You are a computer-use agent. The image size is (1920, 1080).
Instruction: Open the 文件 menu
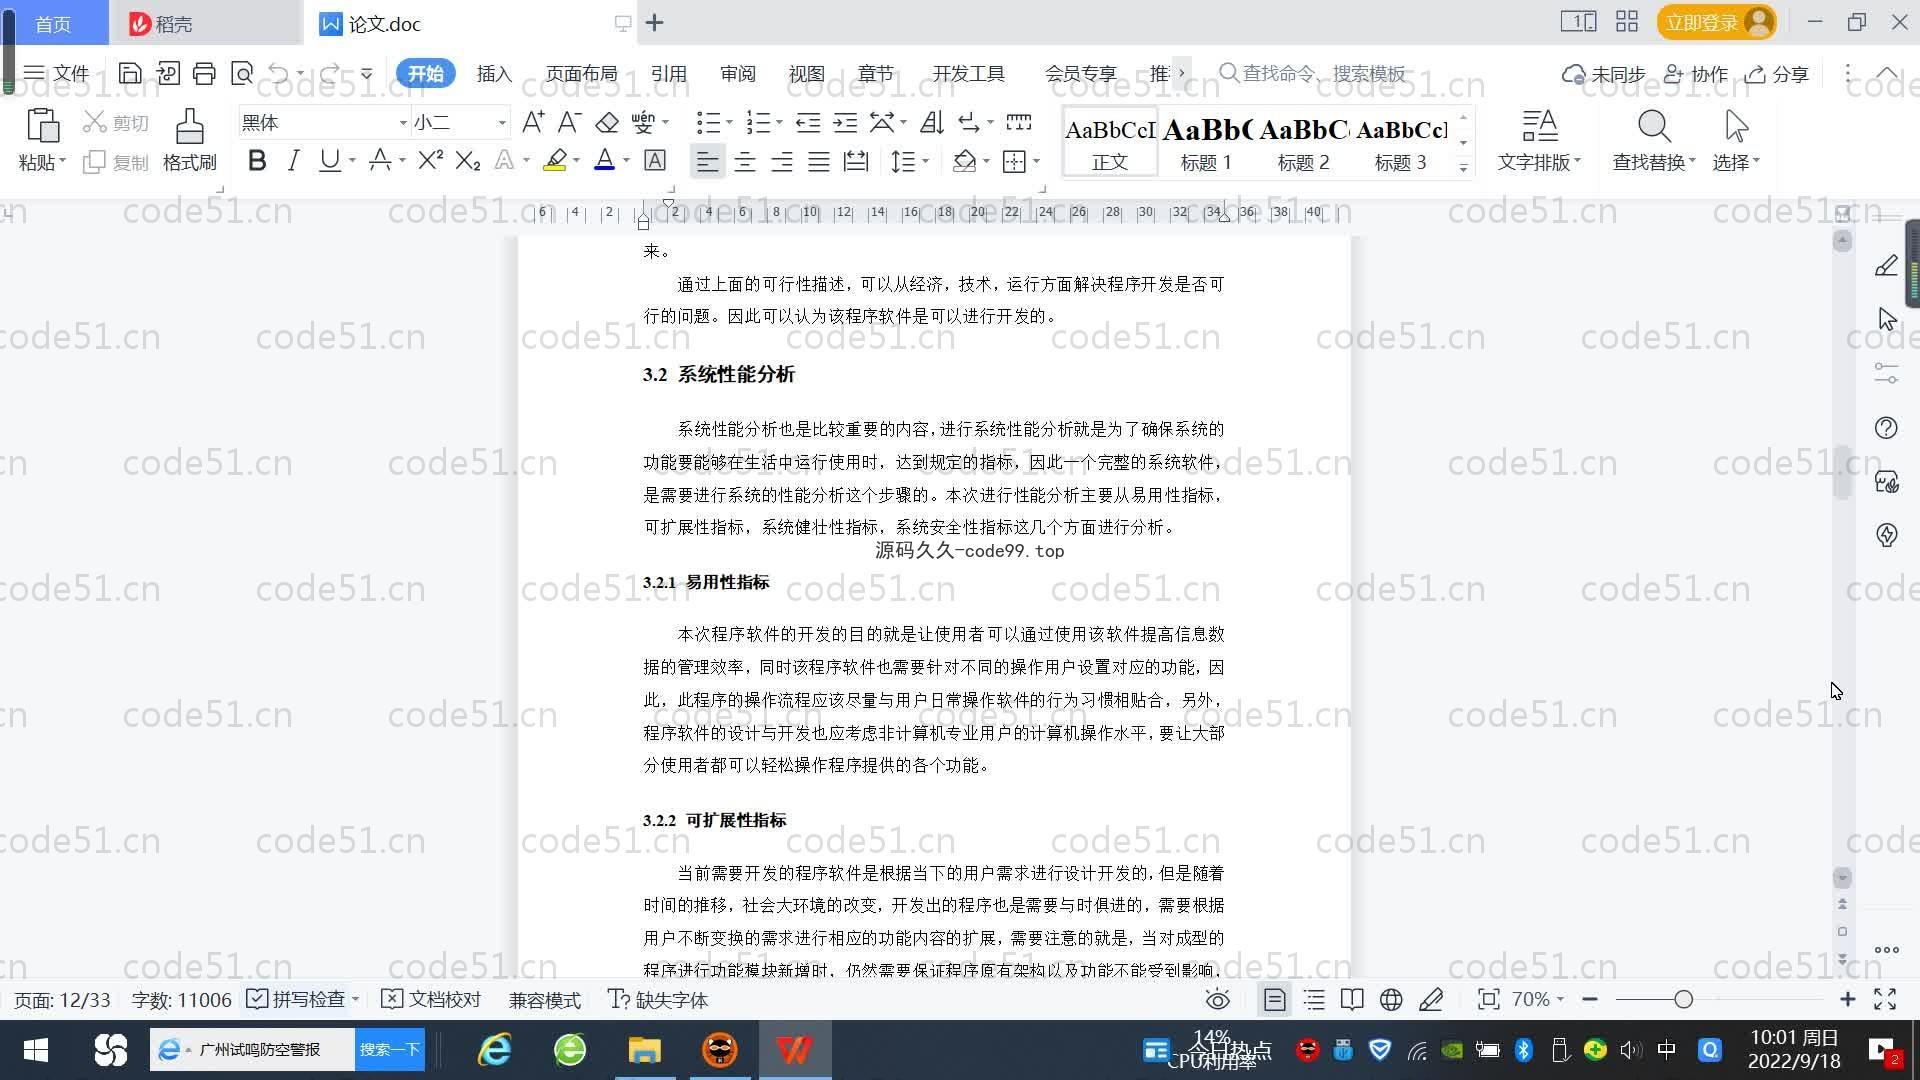point(56,74)
